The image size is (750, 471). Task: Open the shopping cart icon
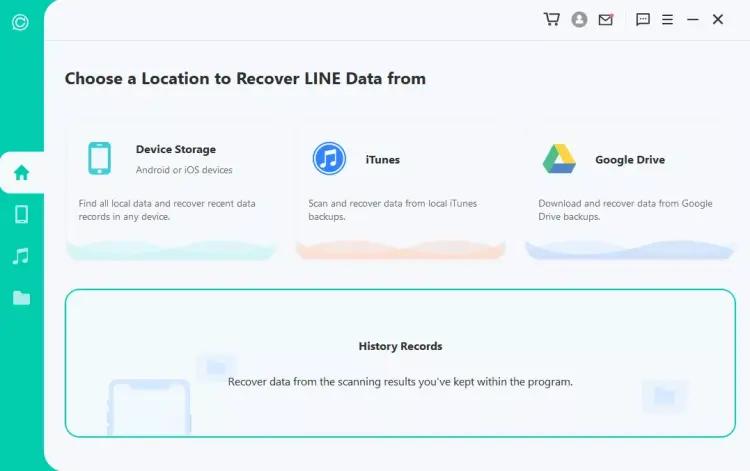click(x=551, y=19)
